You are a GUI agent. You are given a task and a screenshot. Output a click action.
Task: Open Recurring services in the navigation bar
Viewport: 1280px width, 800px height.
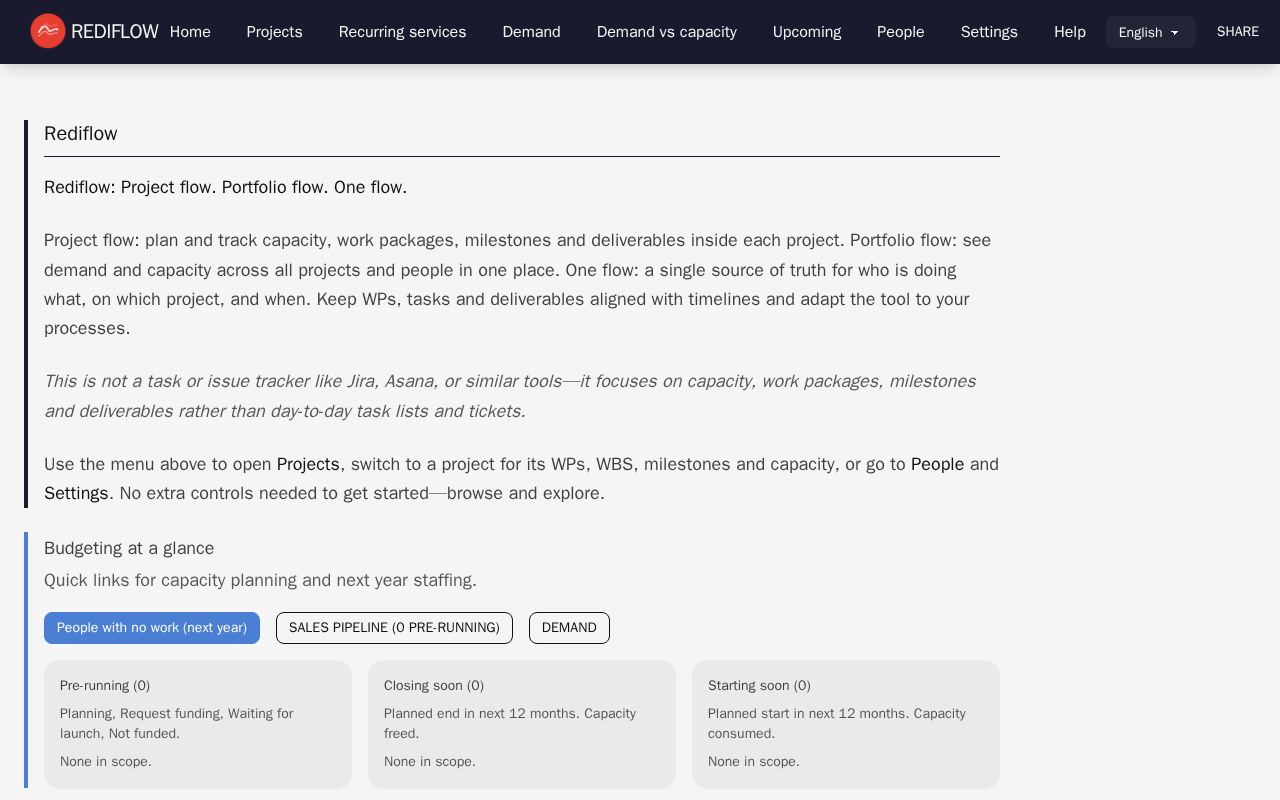[x=402, y=32]
